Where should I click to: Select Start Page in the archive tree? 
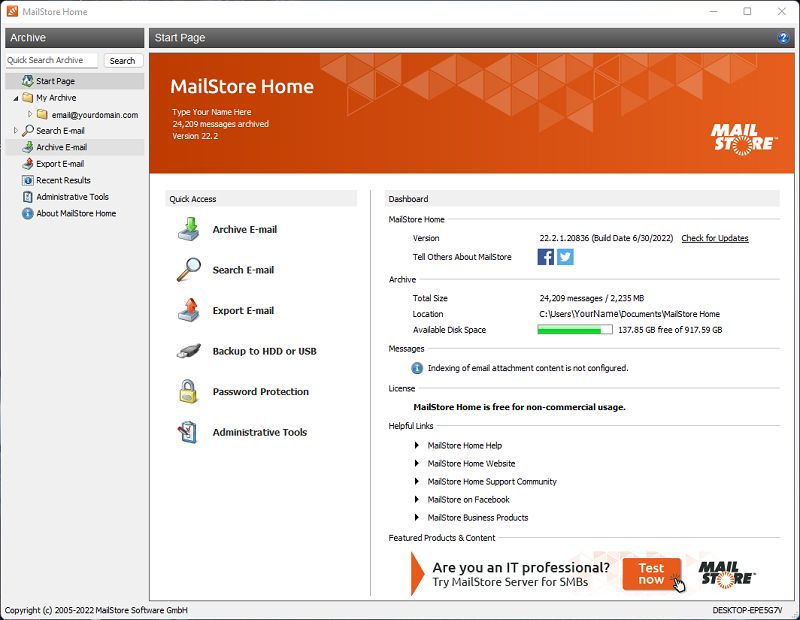pyautogui.click(x=56, y=81)
